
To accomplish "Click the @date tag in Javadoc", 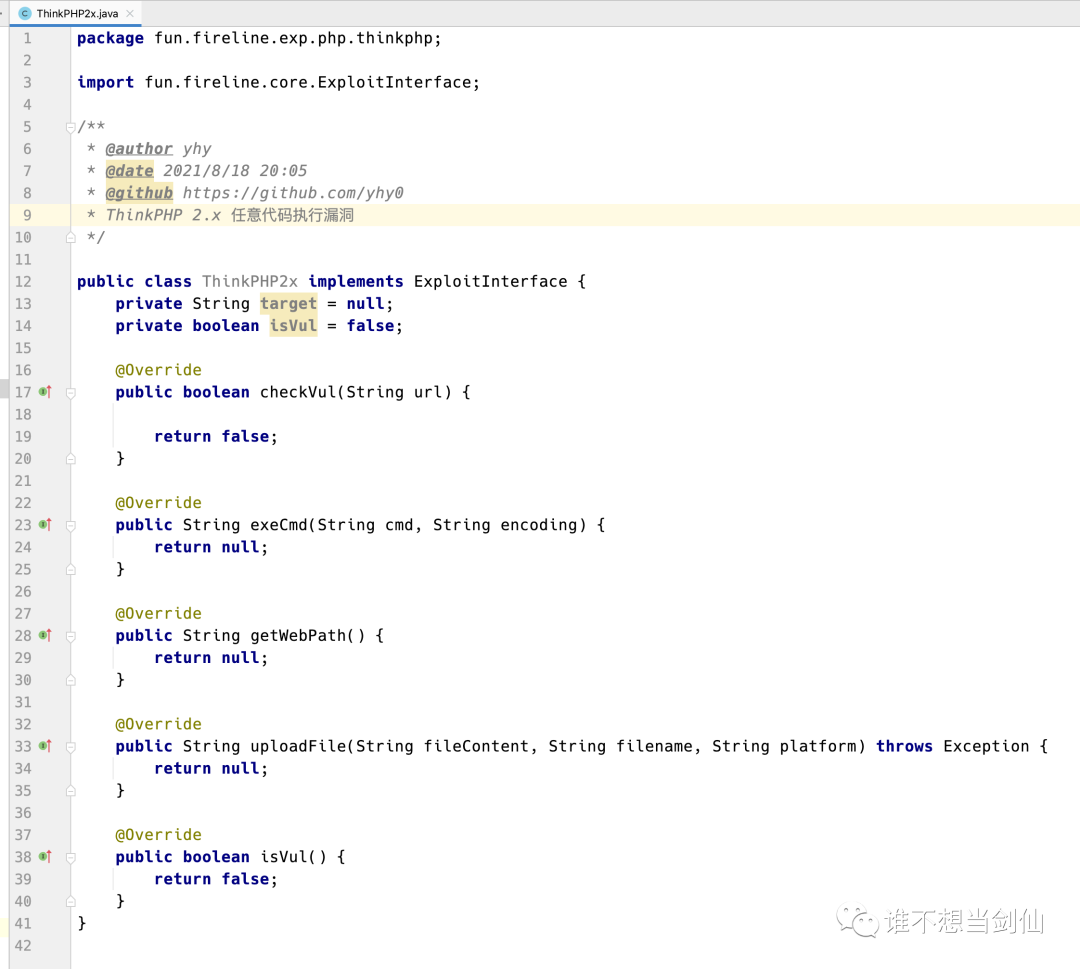I will tap(129, 171).
